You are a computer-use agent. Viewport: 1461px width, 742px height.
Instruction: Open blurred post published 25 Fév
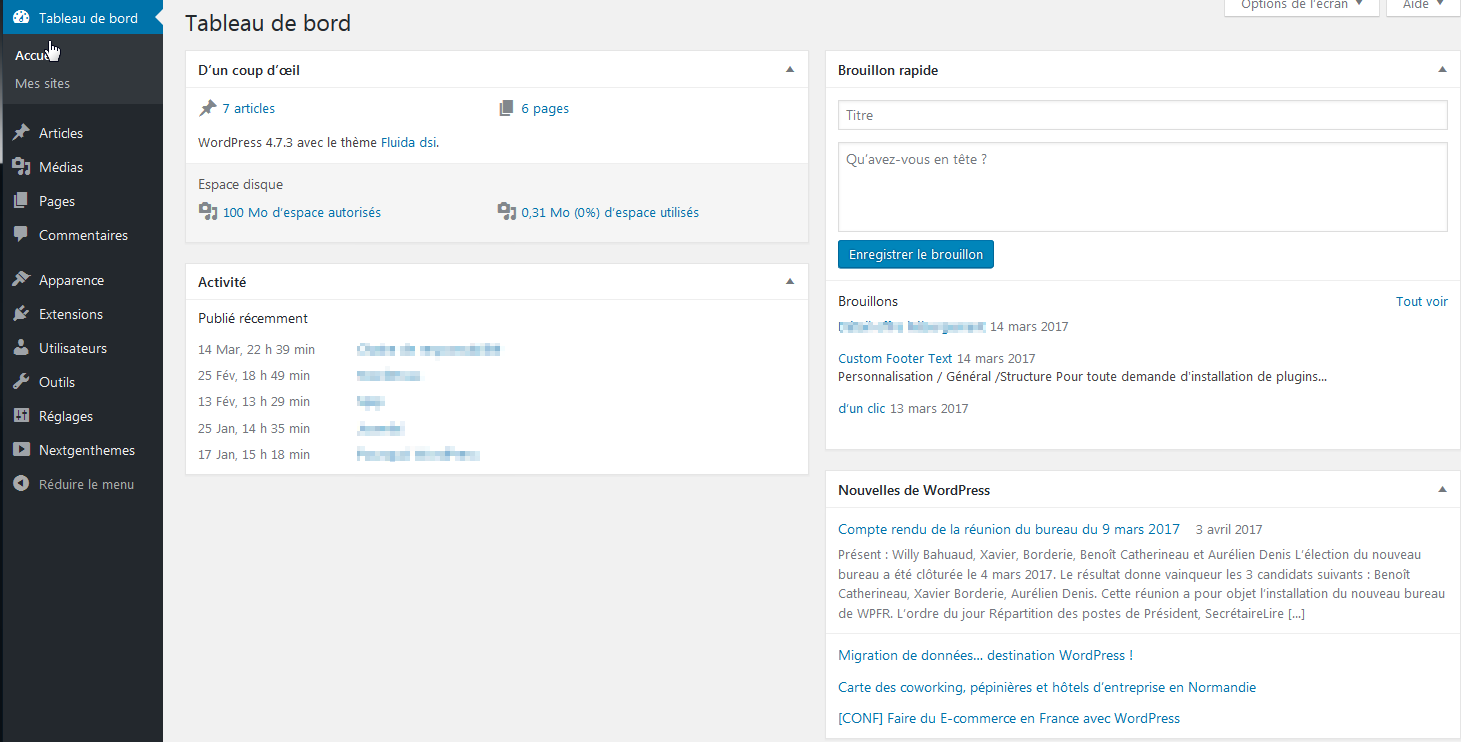388,375
